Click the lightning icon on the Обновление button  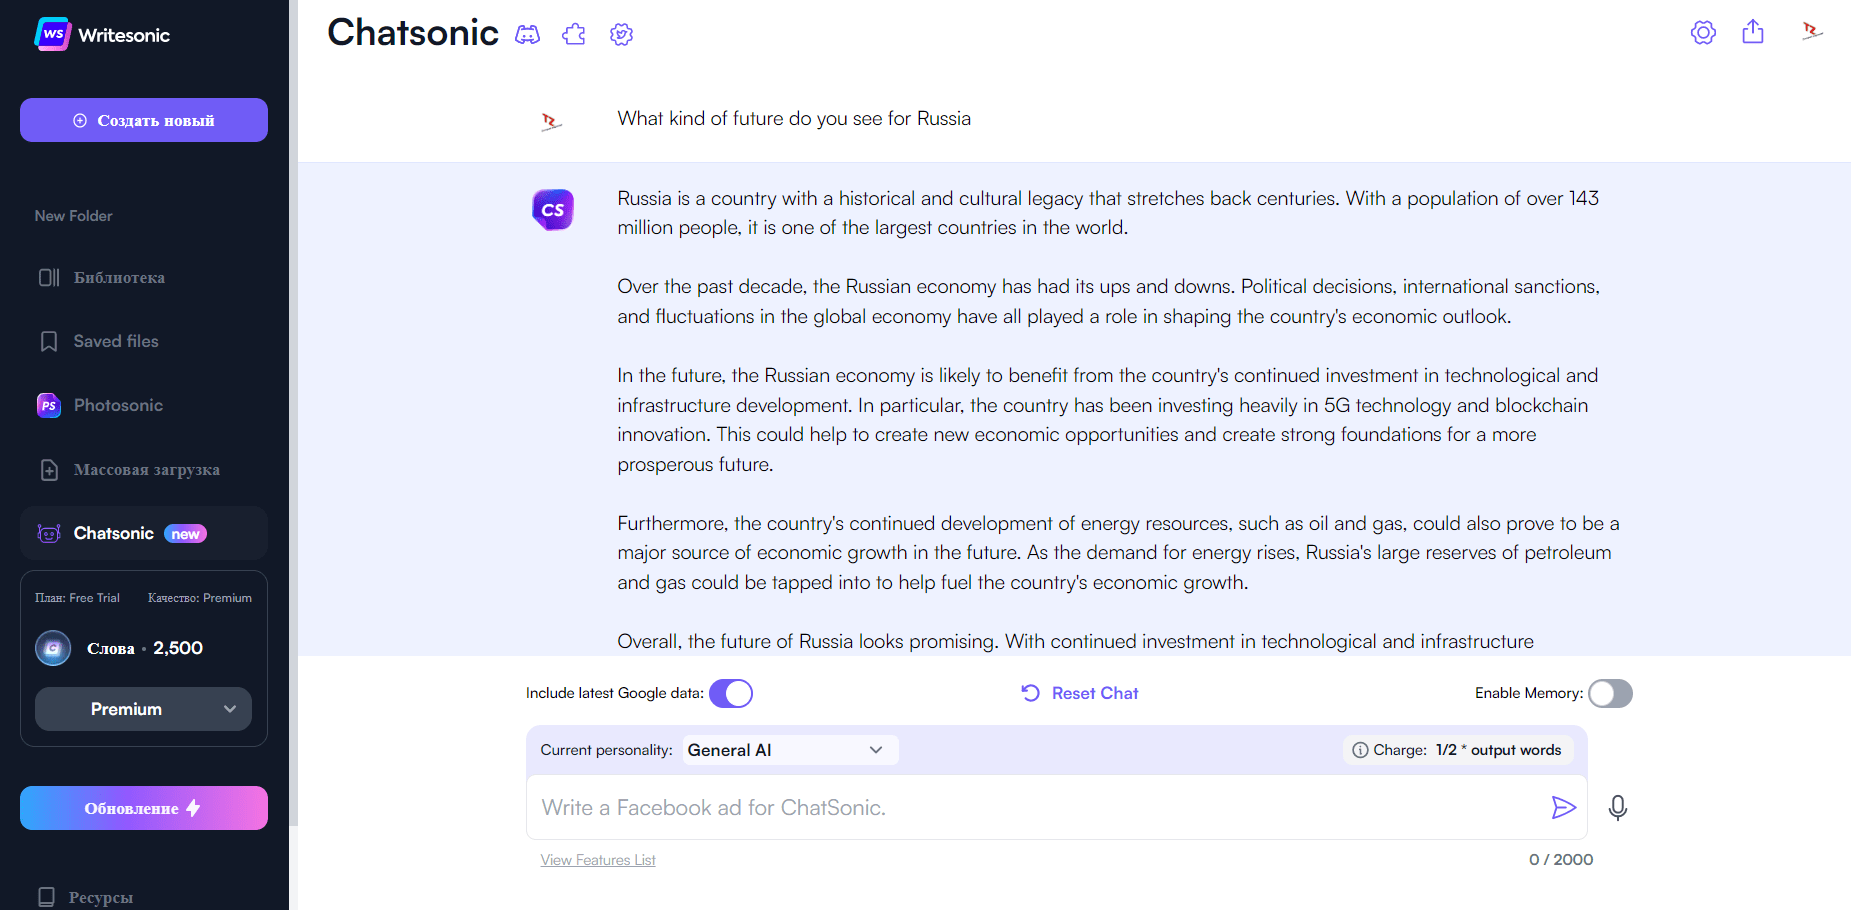click(194, 808)
